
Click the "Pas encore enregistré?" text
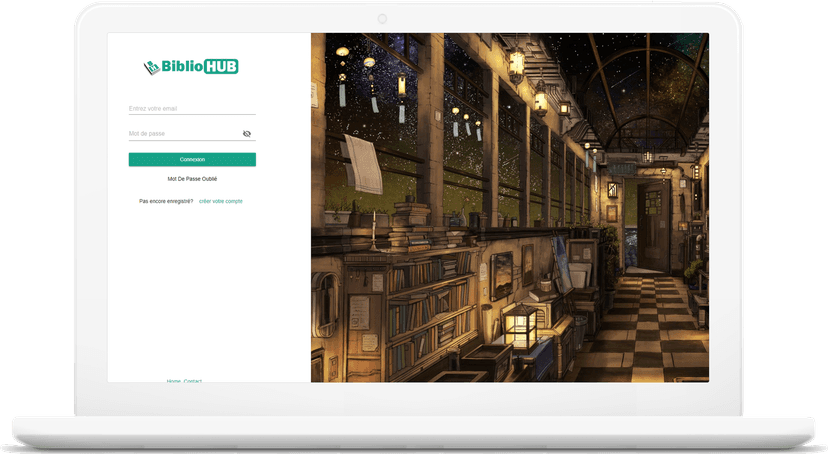[166, 201]
